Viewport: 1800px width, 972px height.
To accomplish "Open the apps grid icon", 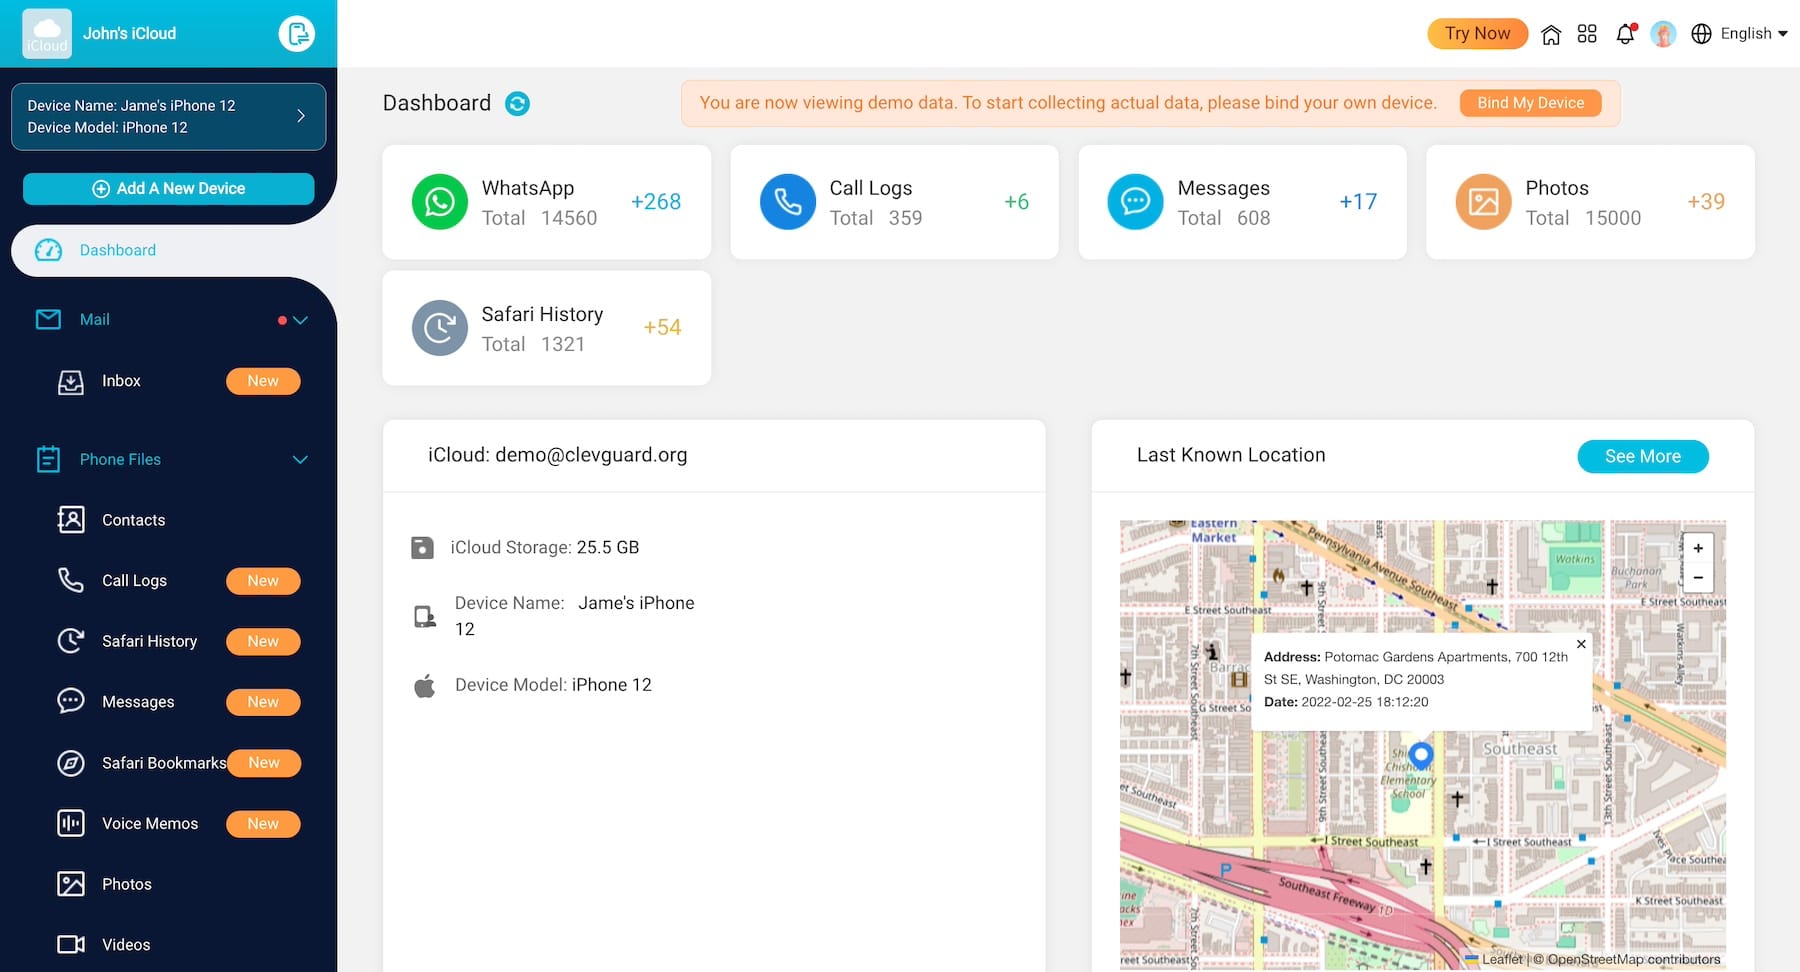I will tap(1587, 34).
